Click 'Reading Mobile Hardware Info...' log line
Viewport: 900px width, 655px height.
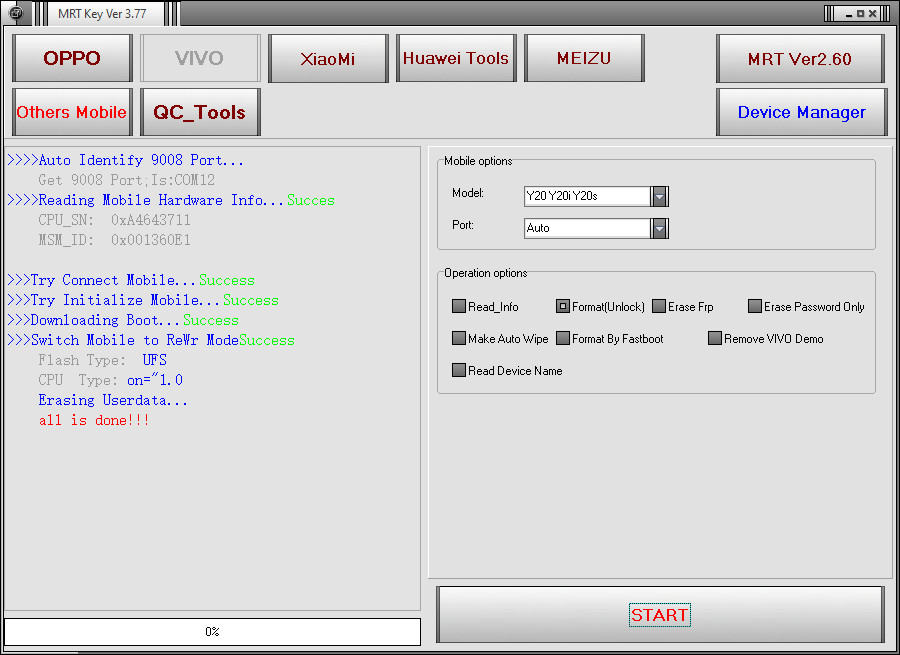click(x=171, y=200)
